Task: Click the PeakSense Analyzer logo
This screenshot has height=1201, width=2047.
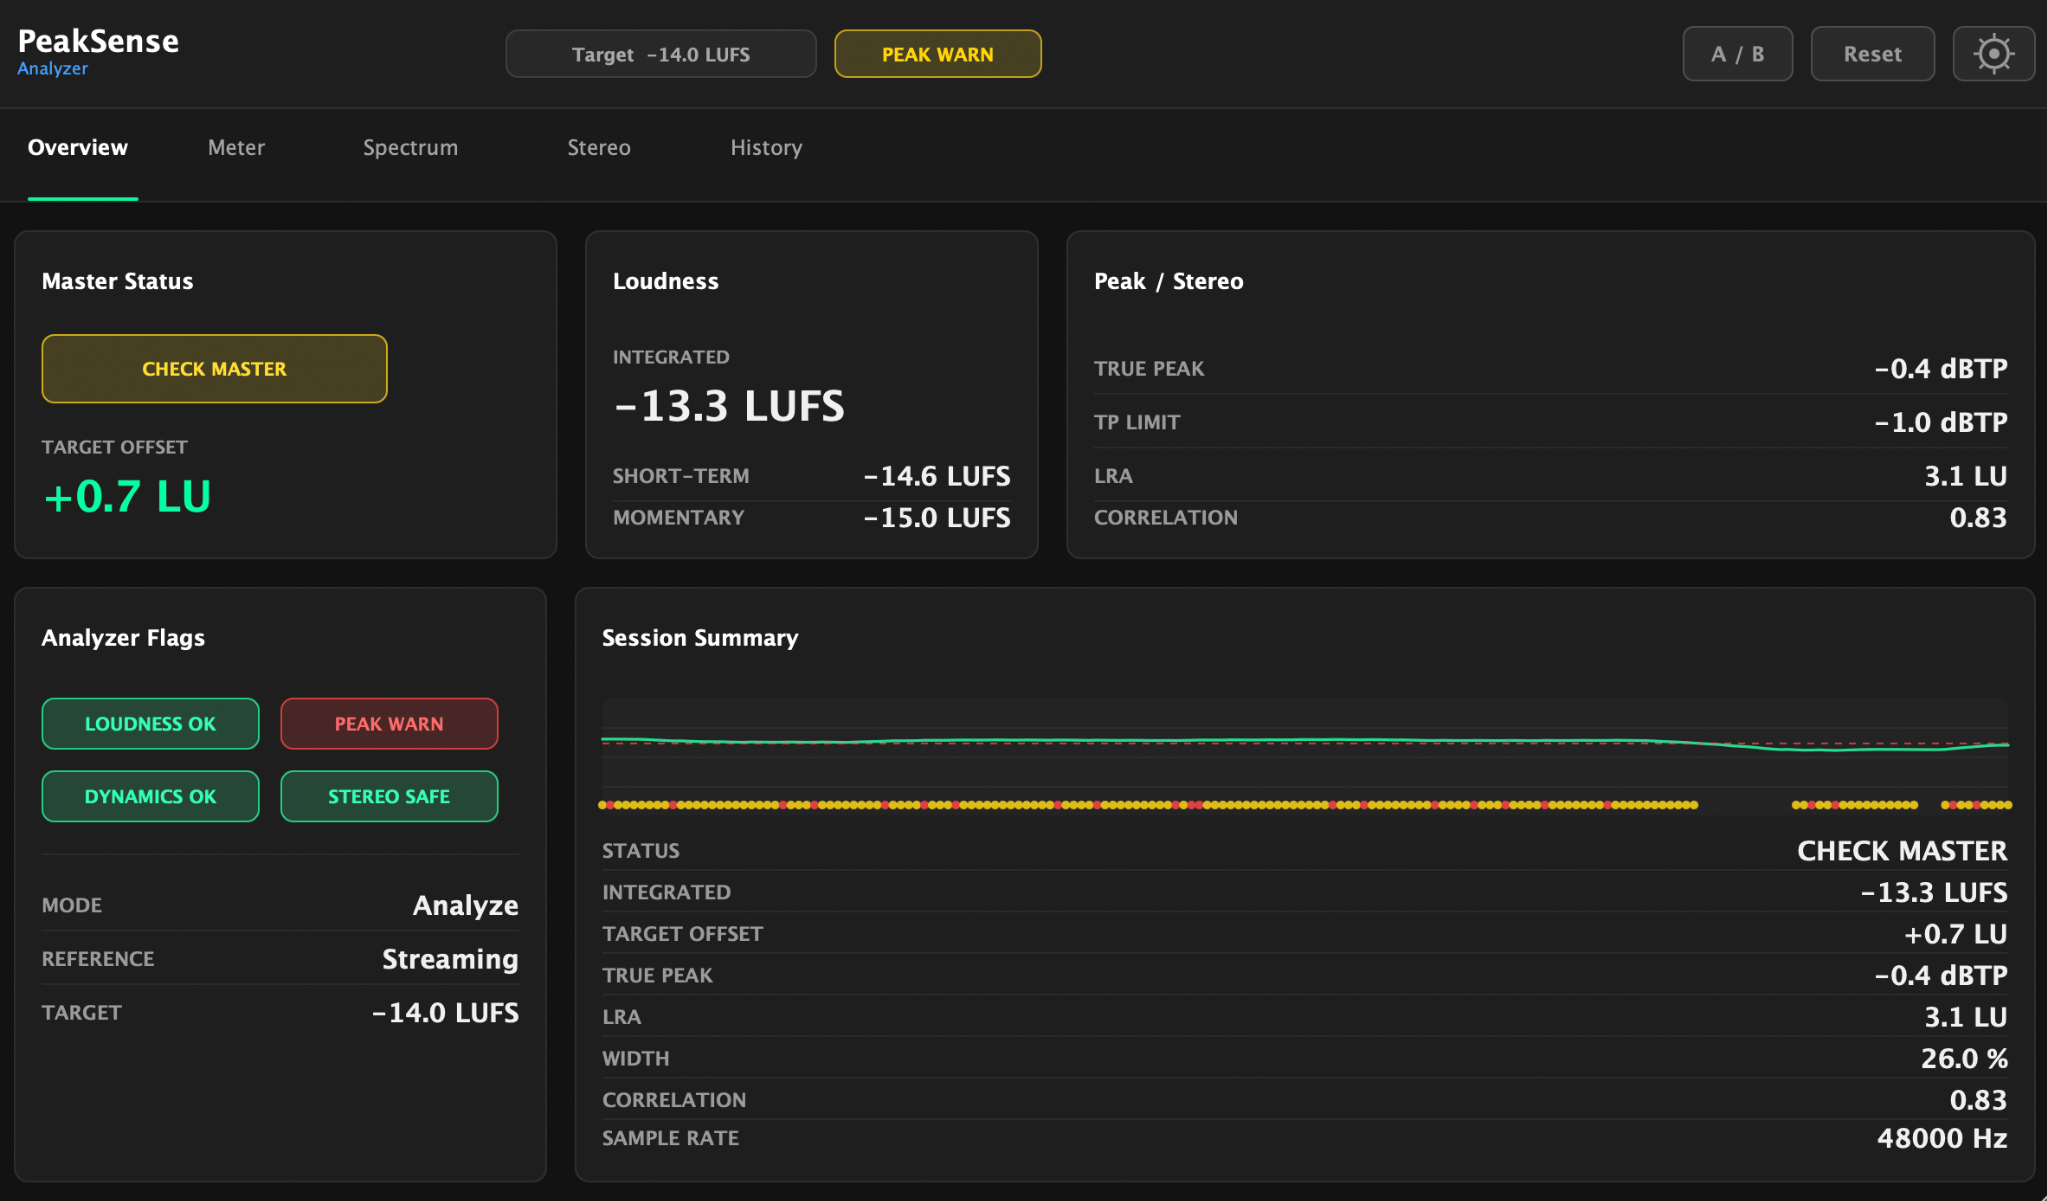Action: click(98, 52)
